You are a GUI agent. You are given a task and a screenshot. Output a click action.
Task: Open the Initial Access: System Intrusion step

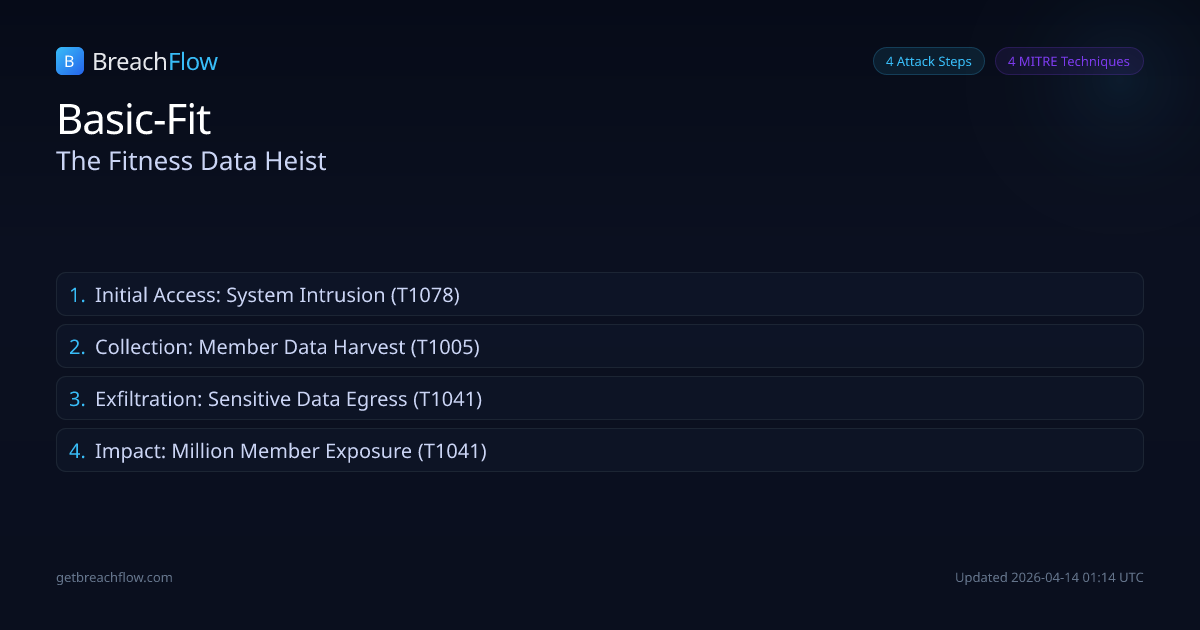point(600,295)
